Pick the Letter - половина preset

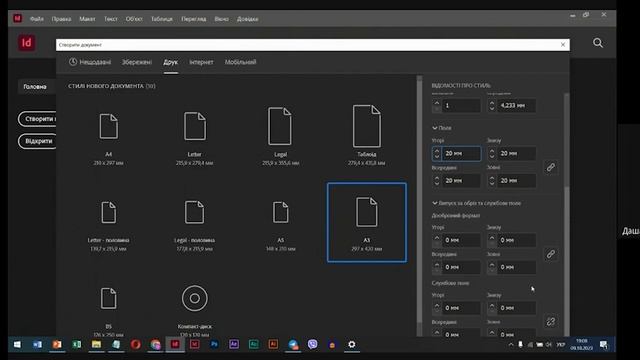109,225
